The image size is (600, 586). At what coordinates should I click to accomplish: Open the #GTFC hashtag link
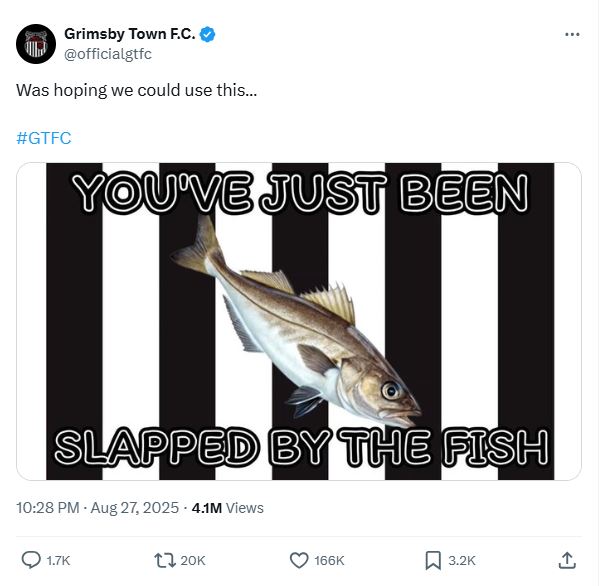44,138
